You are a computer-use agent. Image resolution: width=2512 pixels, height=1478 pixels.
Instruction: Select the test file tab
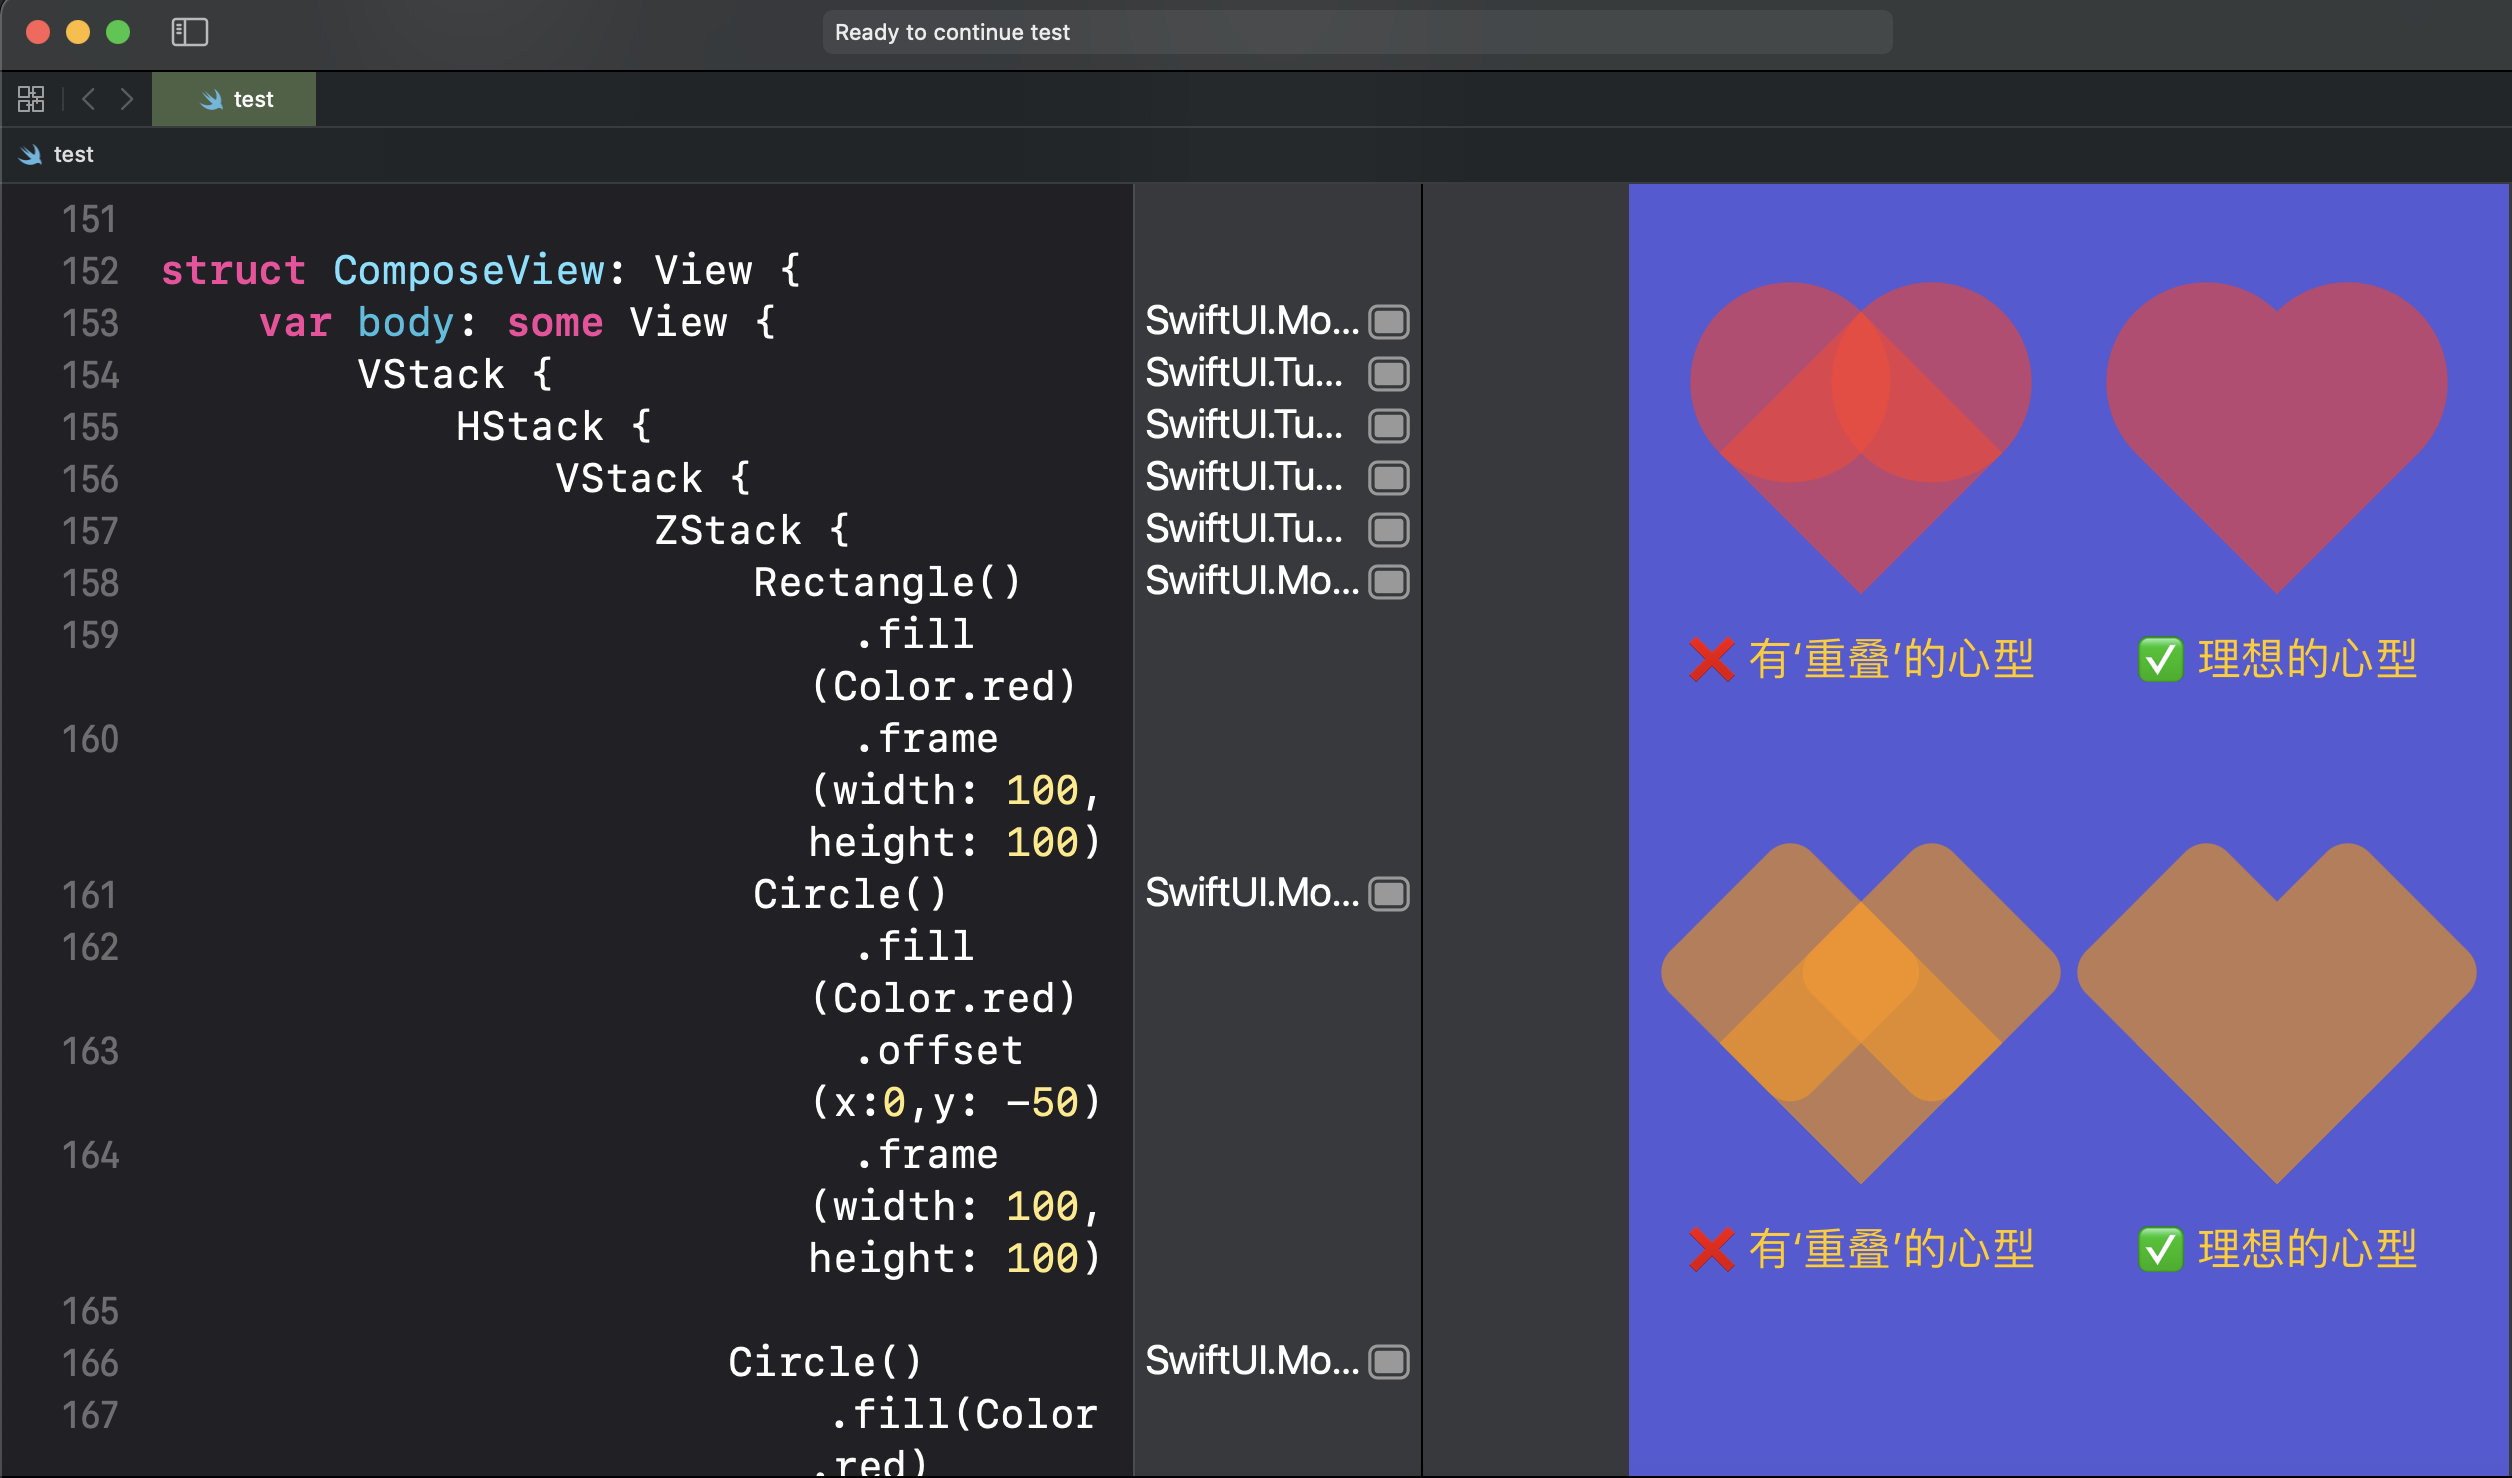pyautogui.click(x=234, y=99)
